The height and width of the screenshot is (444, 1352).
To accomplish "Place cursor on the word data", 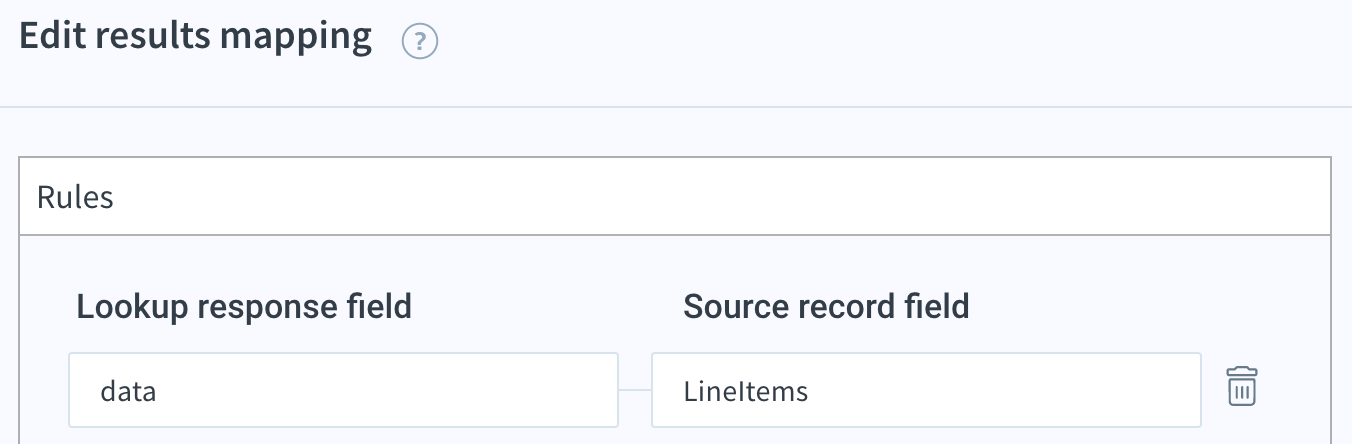I will [x=128, y=391].
